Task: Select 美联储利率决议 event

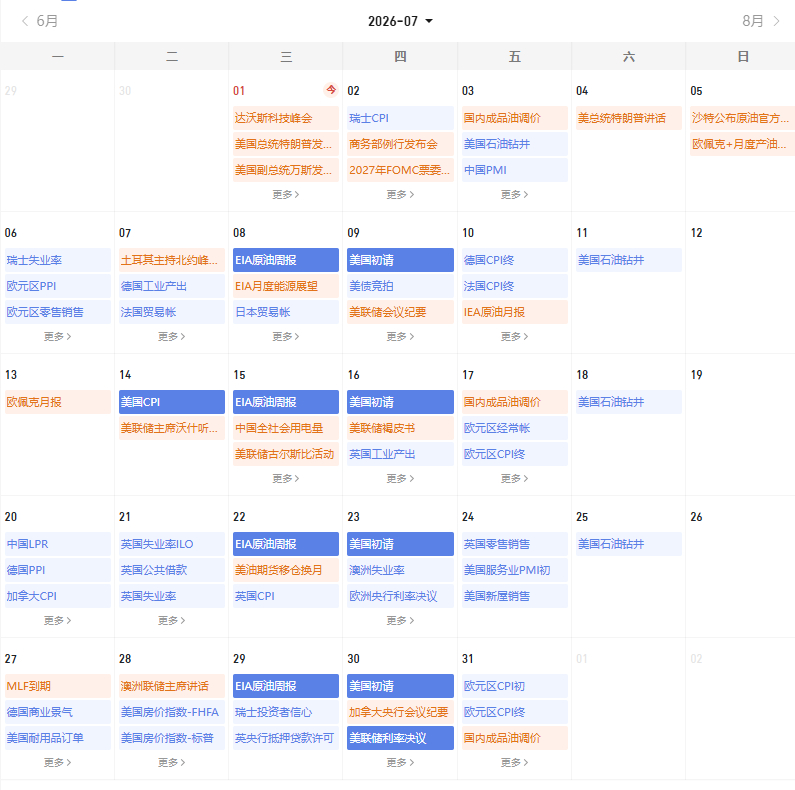Action: click(400, 738)
